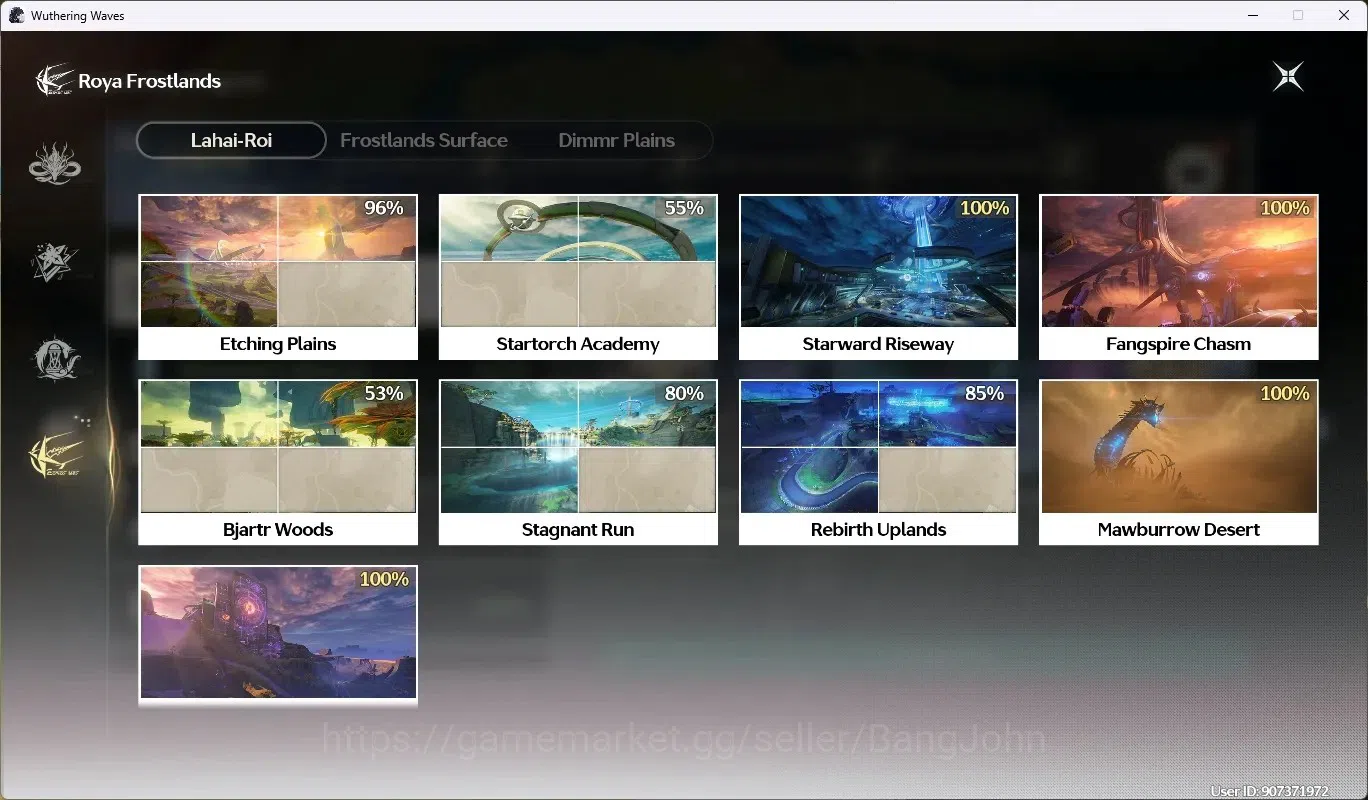
Task: Click the Starward Riseway name label
Action: pyautogui.click(x=878, y=344)
